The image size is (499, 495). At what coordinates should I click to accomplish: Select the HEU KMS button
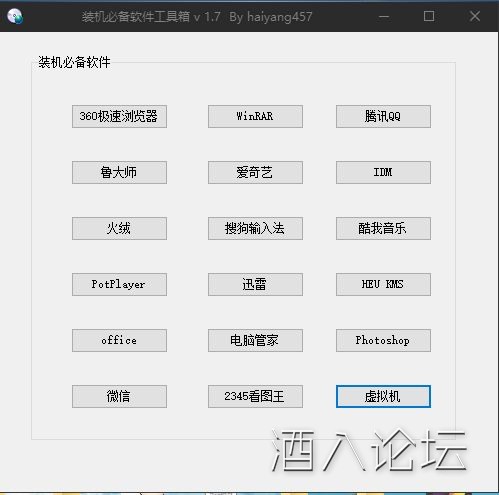point(383,284)
